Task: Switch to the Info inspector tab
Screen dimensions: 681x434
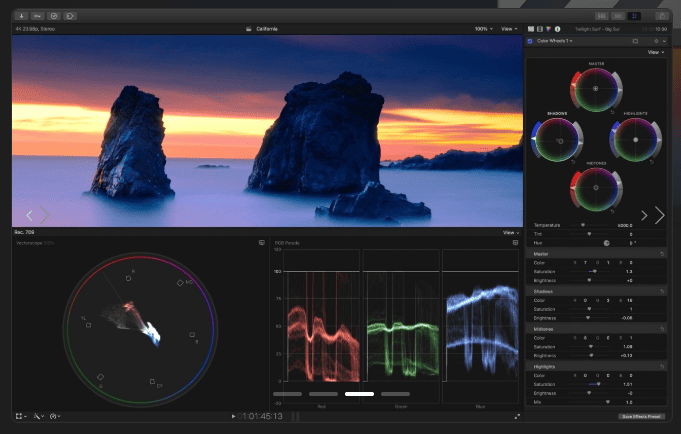Action: coord(558,29)
